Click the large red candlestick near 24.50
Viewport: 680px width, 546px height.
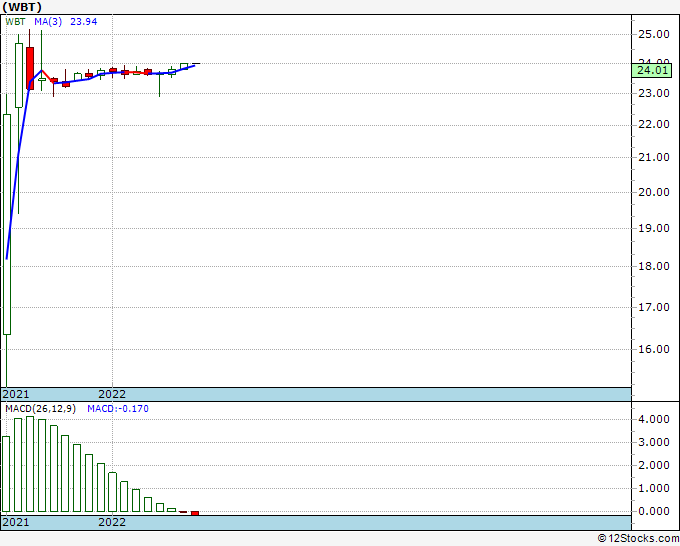point(30,69)
